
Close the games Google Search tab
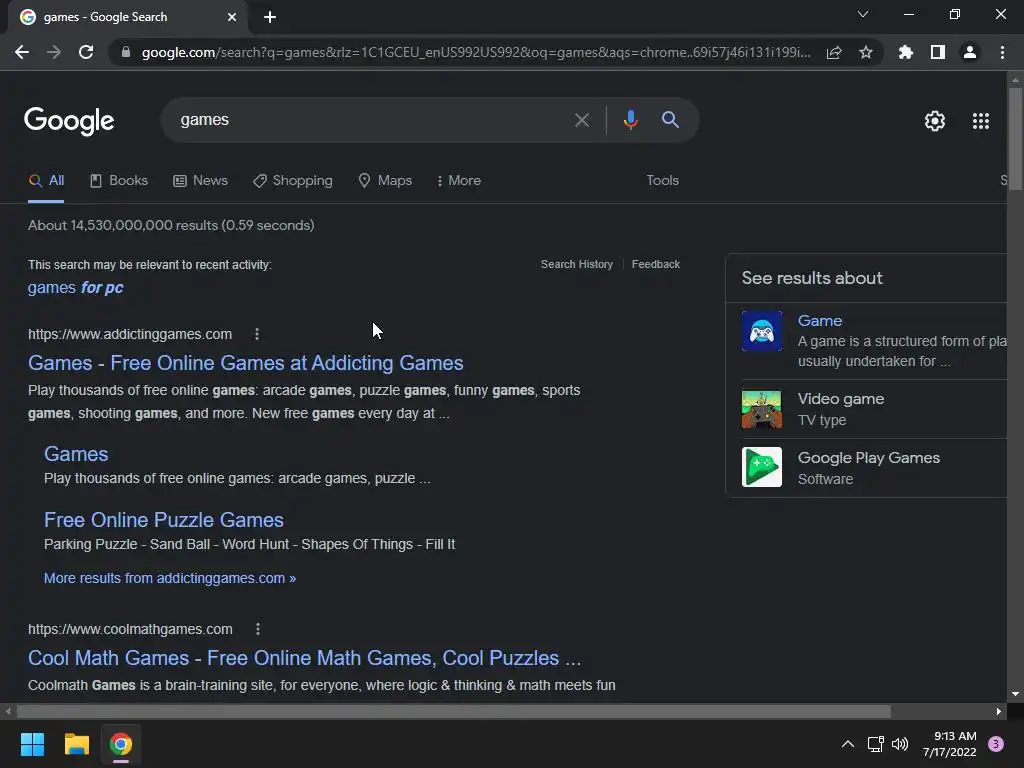click(x=232, y=17)
